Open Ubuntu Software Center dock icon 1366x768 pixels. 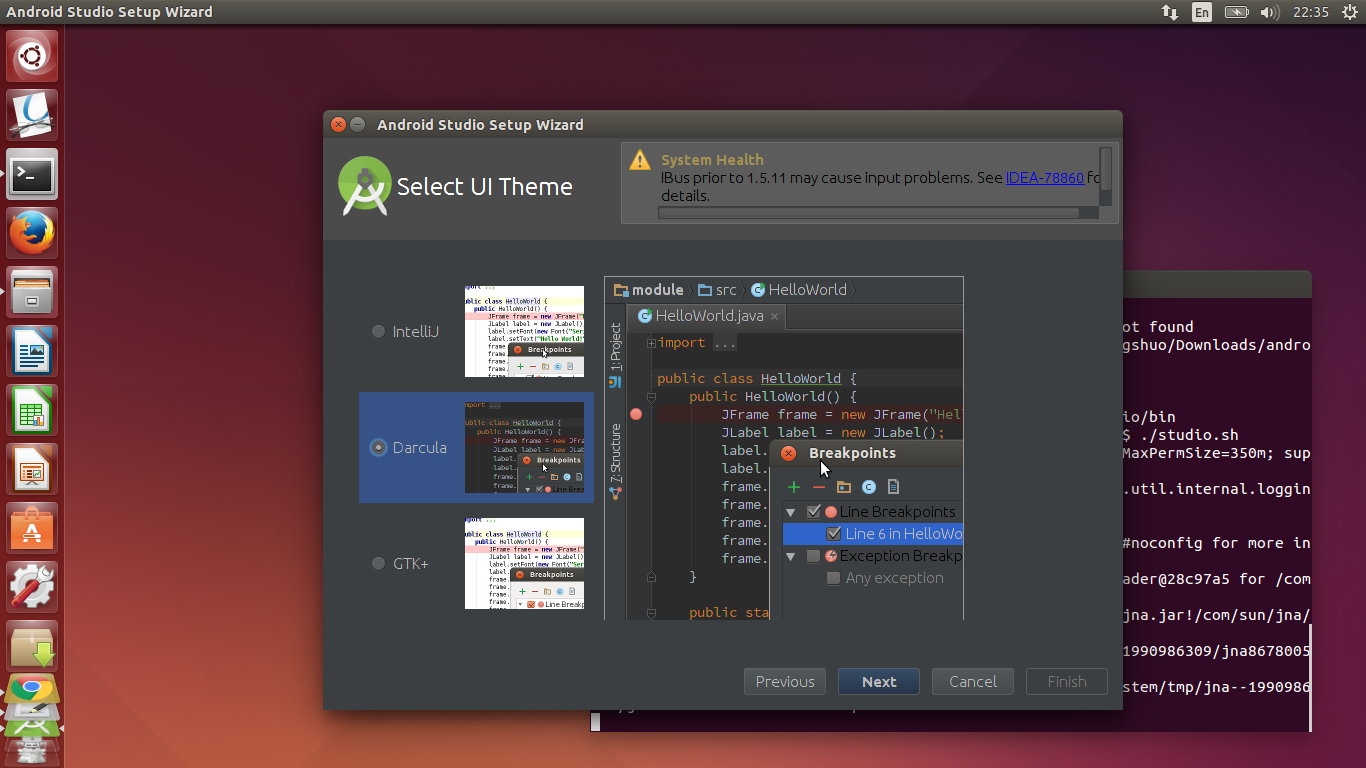33,528
